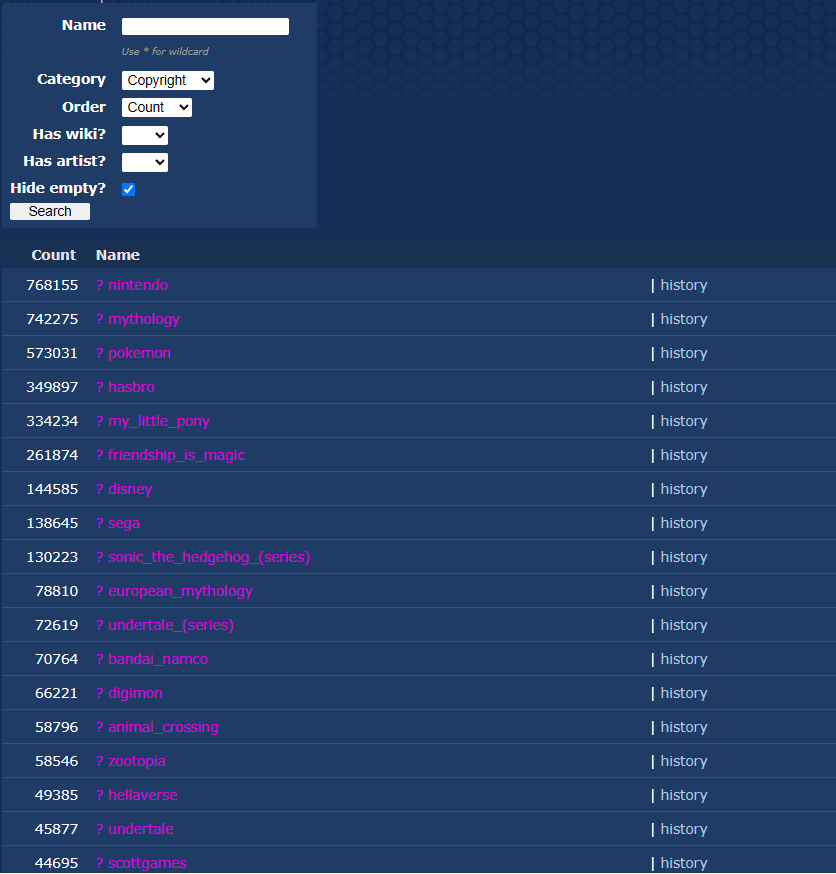Open the hasbro tag link

(131, 387)
